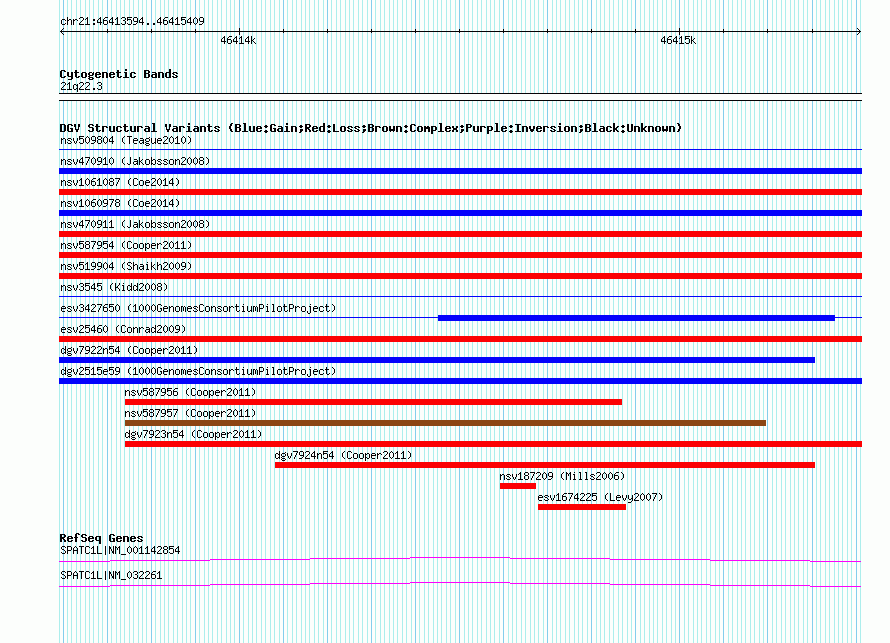
Task: Open dgv7922n54 (Cooper2011) variant label
Action: tap(129, 350)
